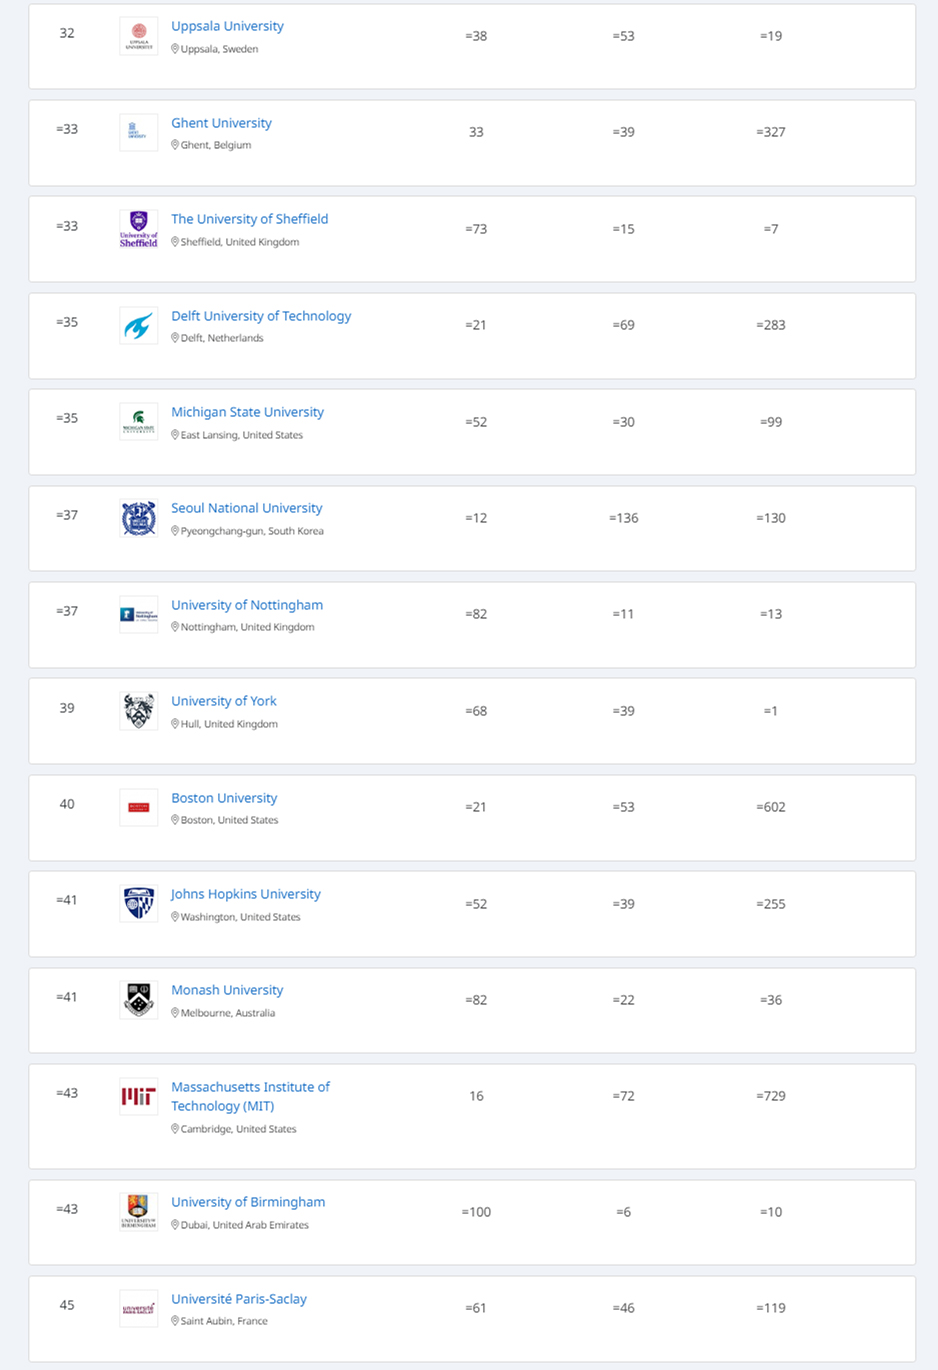
Task: Click the MIT logo
Action: click(138, 1096)
